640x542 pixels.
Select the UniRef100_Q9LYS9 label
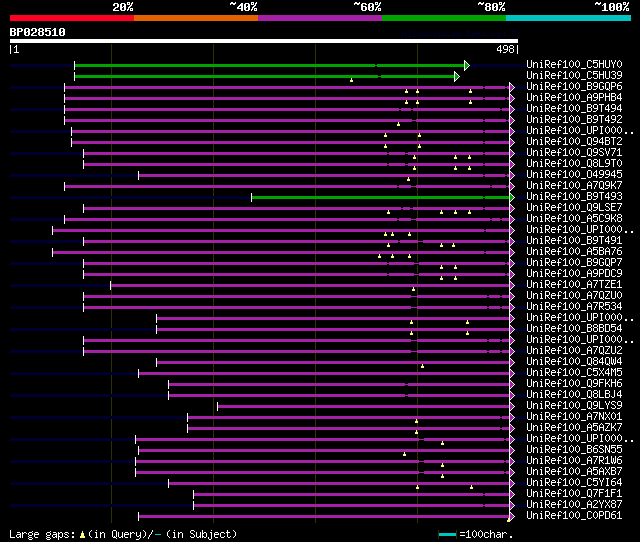pyautogui.click(x=574, y=406)
